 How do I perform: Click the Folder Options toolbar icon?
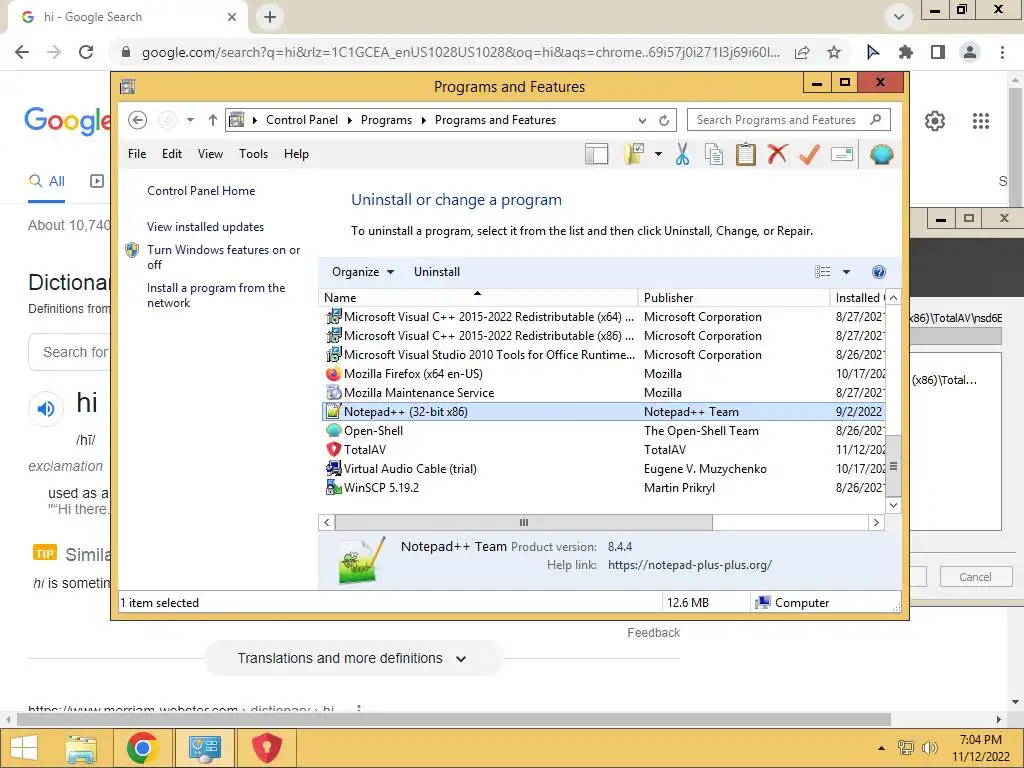pos(634,154)
